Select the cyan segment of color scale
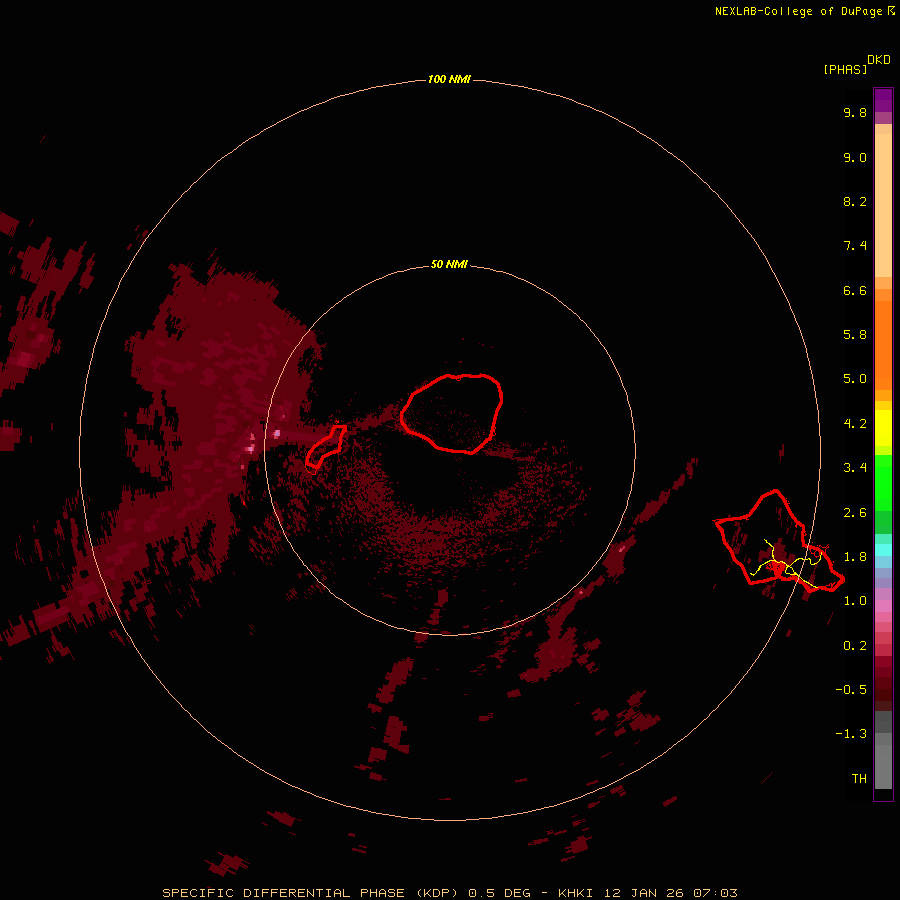The width and height of the screenshot is (900, 900). point(883,550)
